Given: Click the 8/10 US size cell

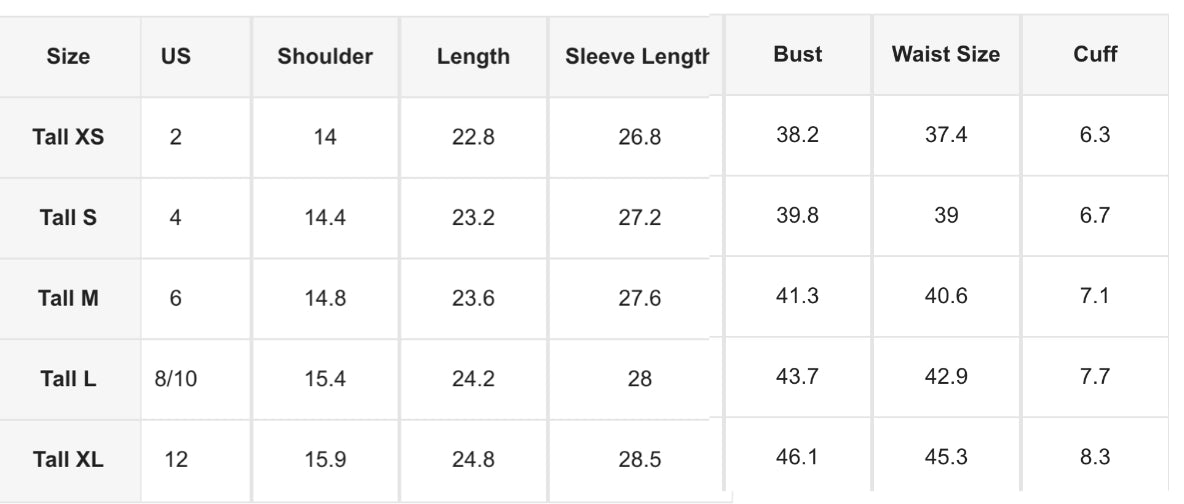Looking at the screenshot, I should pyautogui.click(x=176, y=380).
